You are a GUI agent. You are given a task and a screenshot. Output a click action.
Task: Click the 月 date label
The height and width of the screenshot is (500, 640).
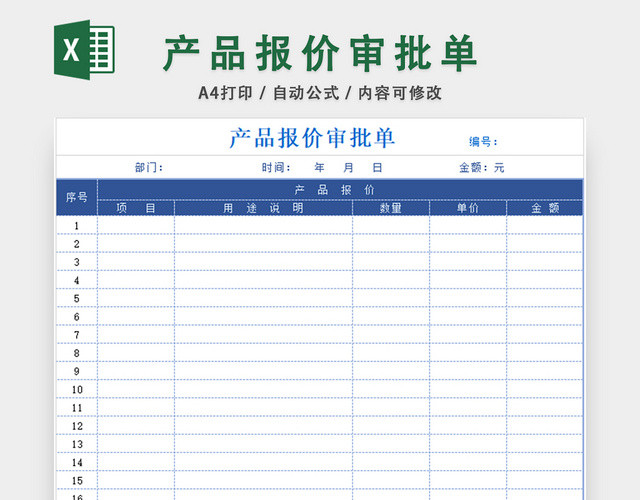click(348, 167)
